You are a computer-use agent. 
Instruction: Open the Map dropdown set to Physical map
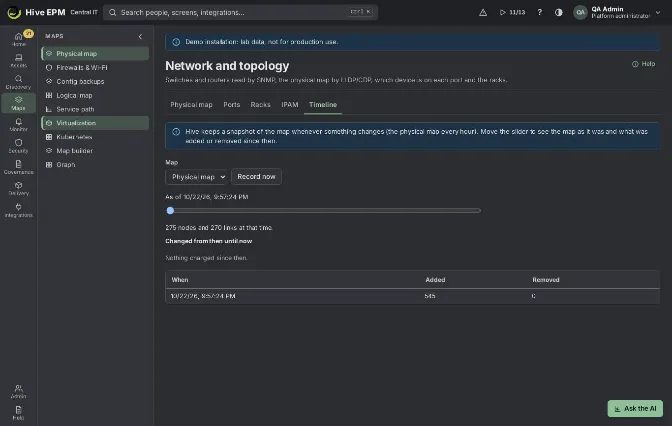[x=197, y=177]
